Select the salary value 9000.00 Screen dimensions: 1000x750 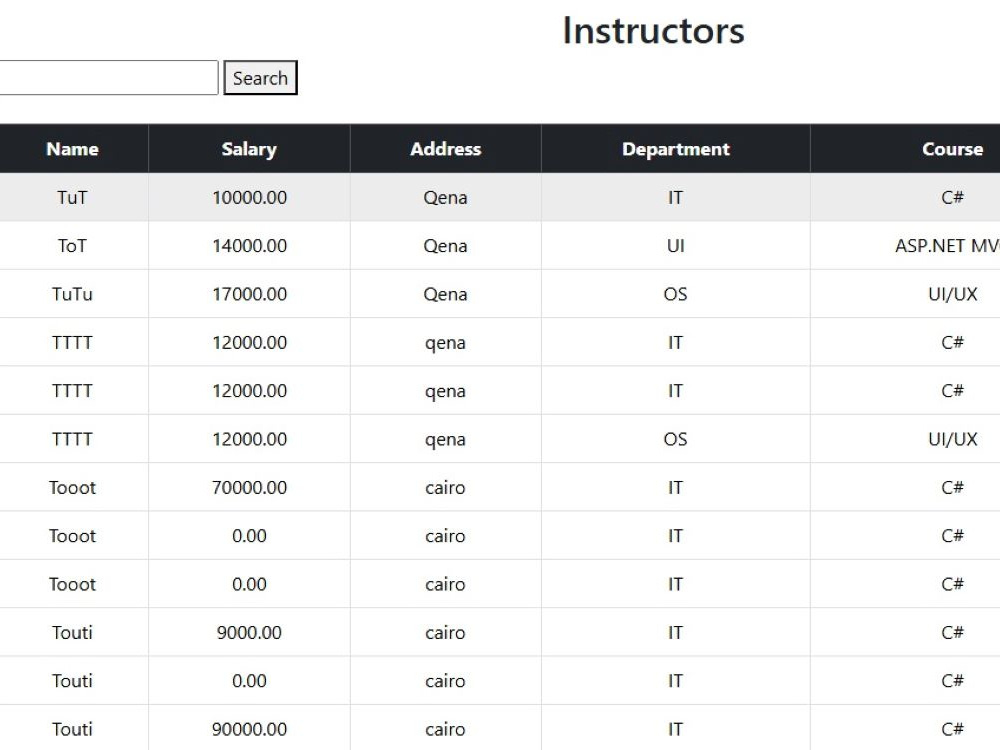[x=249, y=633]
